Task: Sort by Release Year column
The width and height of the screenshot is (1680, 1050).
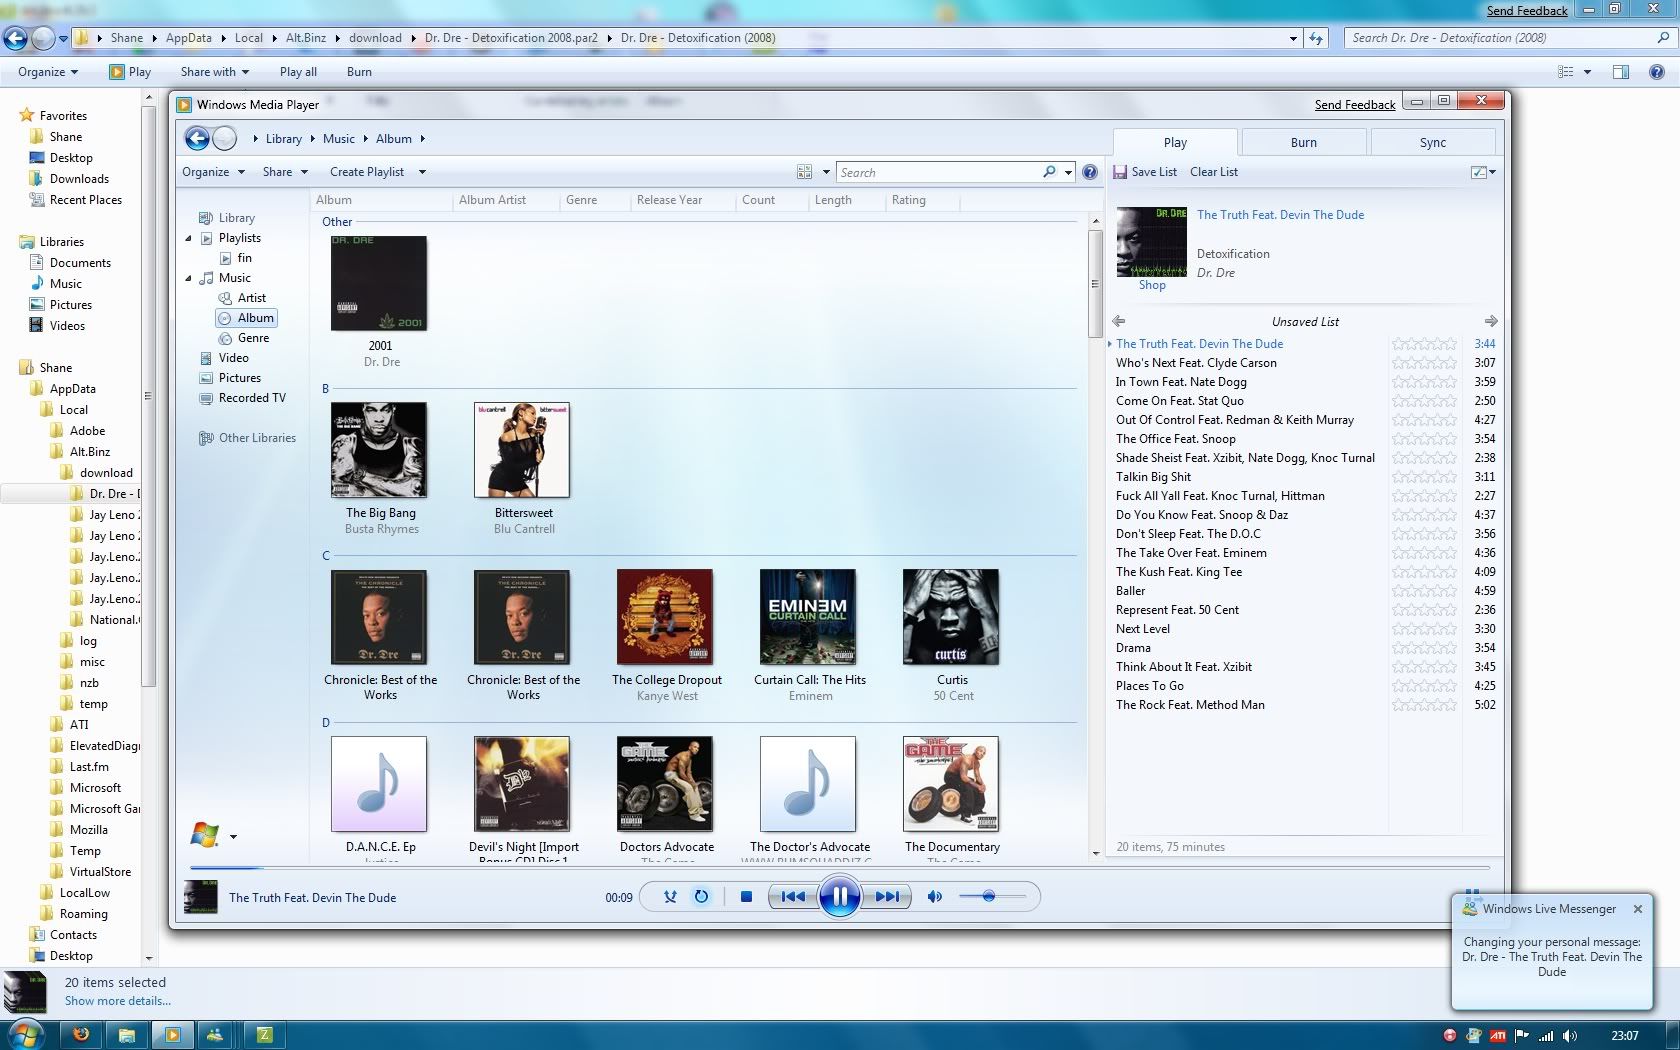Action: coord(669,200)
